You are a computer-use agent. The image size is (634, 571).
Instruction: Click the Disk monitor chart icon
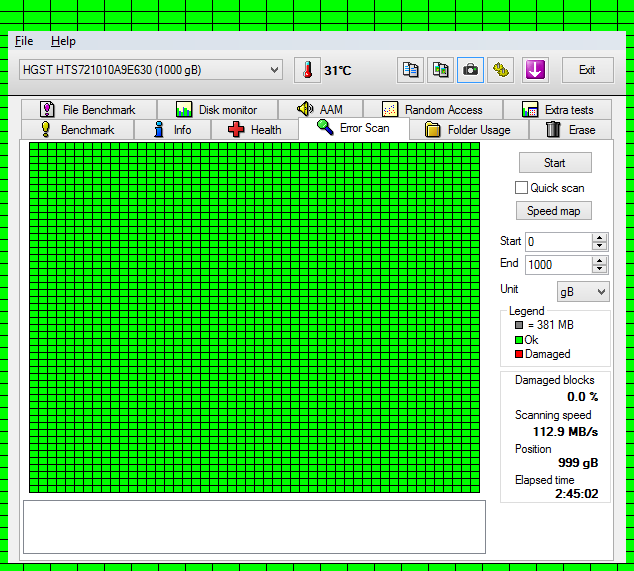pos(184,110)
